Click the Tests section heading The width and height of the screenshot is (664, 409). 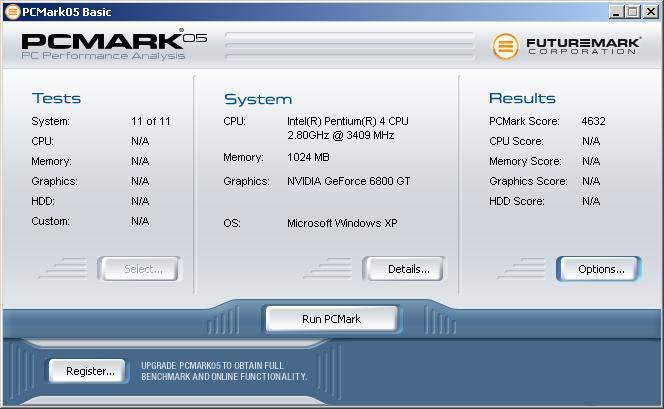click(x=56, y=98)
